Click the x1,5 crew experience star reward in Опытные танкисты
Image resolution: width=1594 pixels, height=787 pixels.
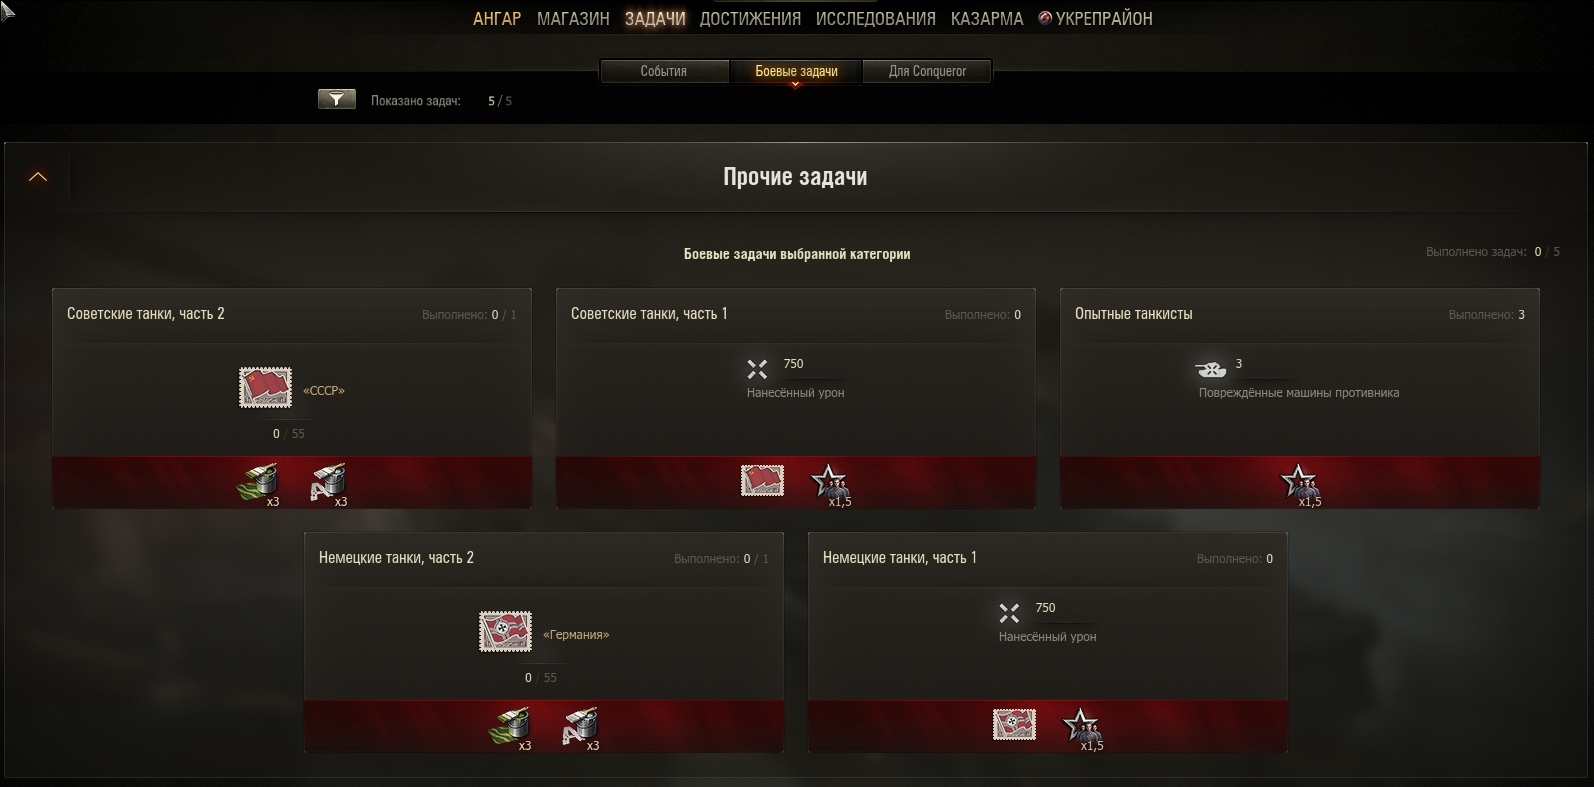[1300, 484]
